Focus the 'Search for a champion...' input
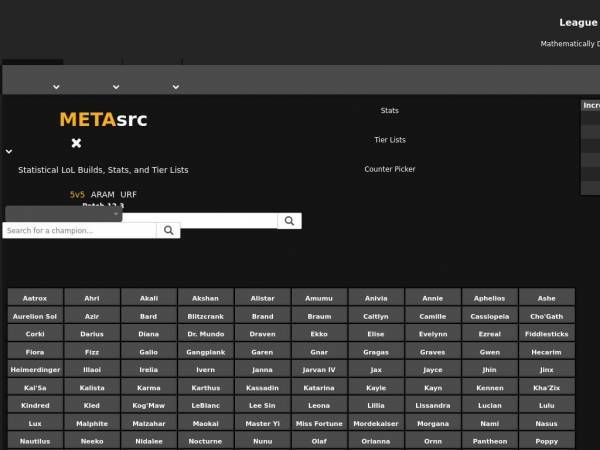The height and width of the screenshot is (450, 600). click(x=80, y=230)
